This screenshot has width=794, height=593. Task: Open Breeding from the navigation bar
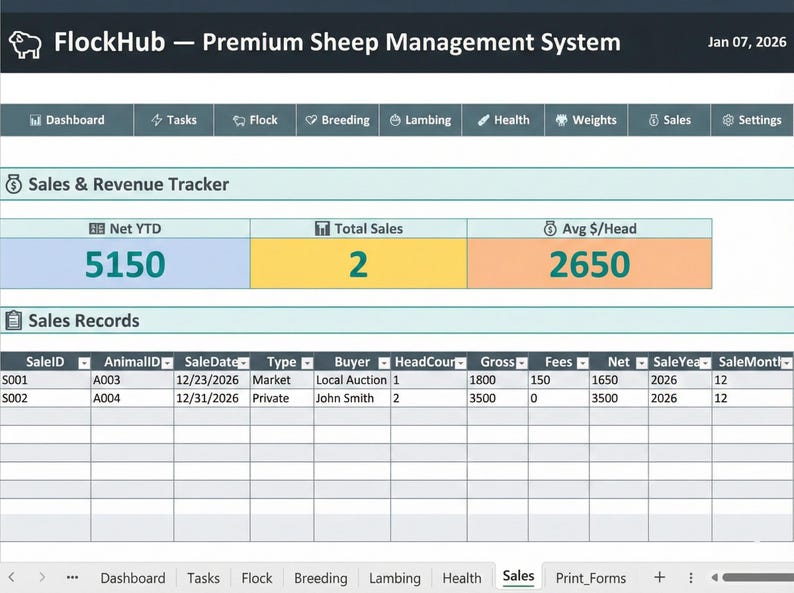[337, 120]
